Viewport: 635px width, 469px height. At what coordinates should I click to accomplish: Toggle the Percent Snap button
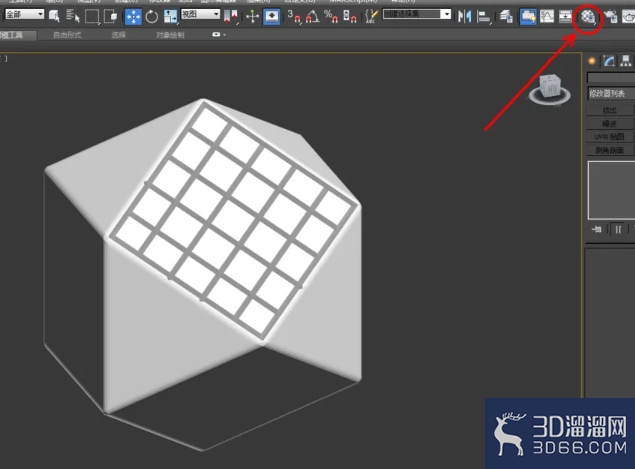point(331,17)
